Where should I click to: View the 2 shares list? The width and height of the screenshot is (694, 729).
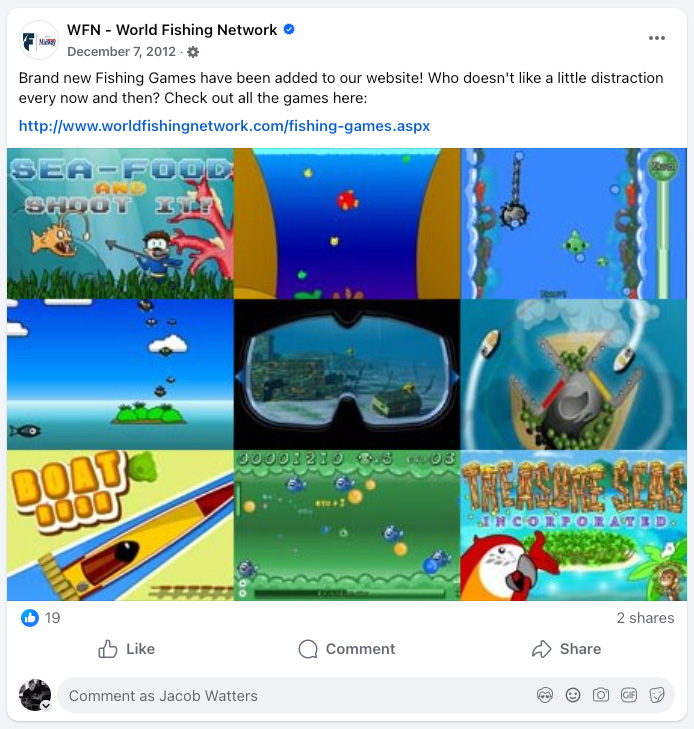point(645,618)
